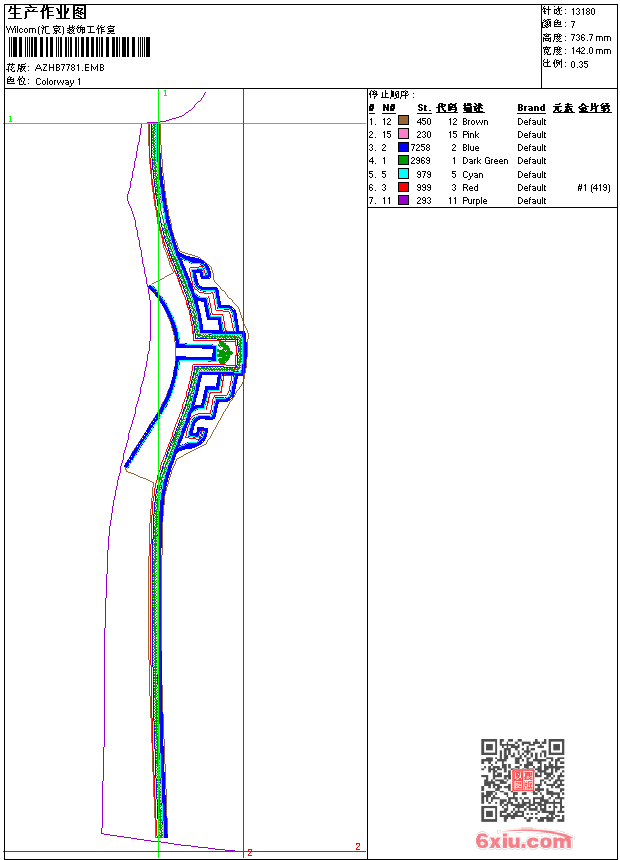Select the Cyan color swatch
Screen dimensions: 620x860
404,174
